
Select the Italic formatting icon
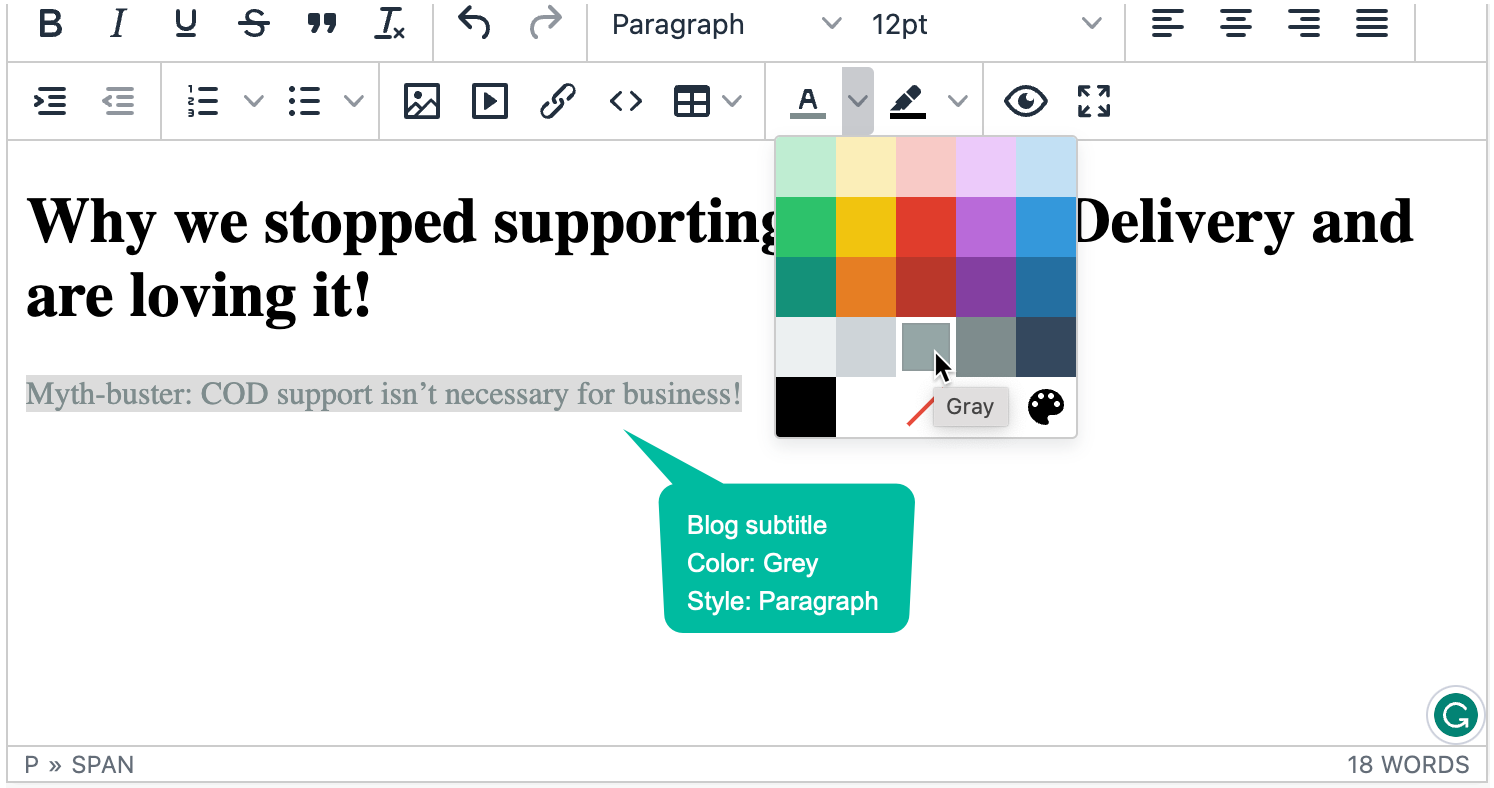[x=117, y=25]
